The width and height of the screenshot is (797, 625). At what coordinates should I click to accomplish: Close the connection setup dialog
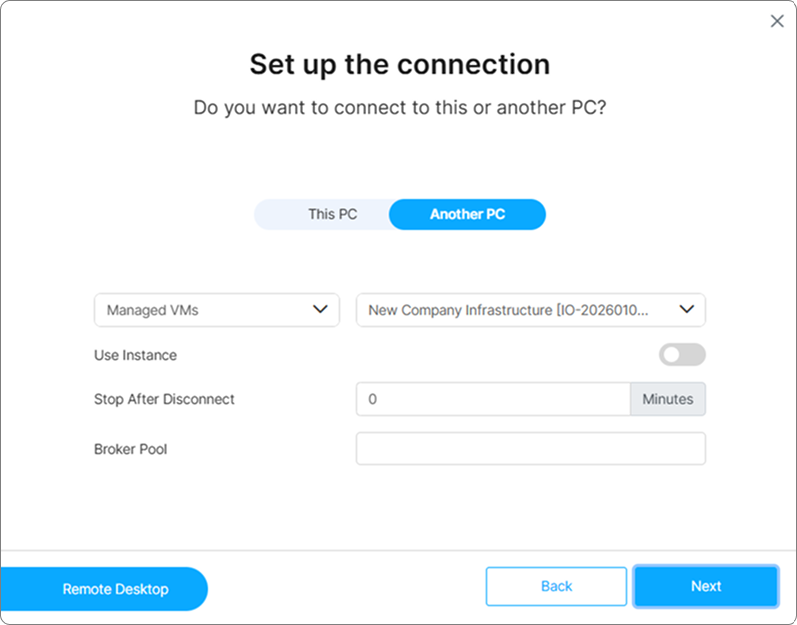777,21
